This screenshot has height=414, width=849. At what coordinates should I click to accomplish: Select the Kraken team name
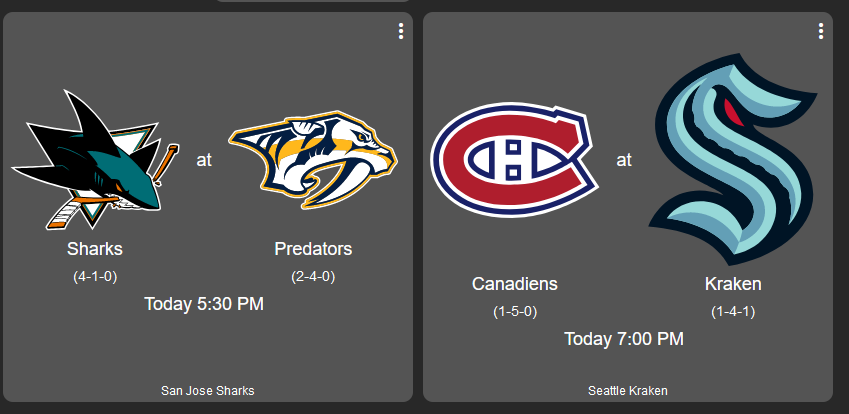click(733, 284)
